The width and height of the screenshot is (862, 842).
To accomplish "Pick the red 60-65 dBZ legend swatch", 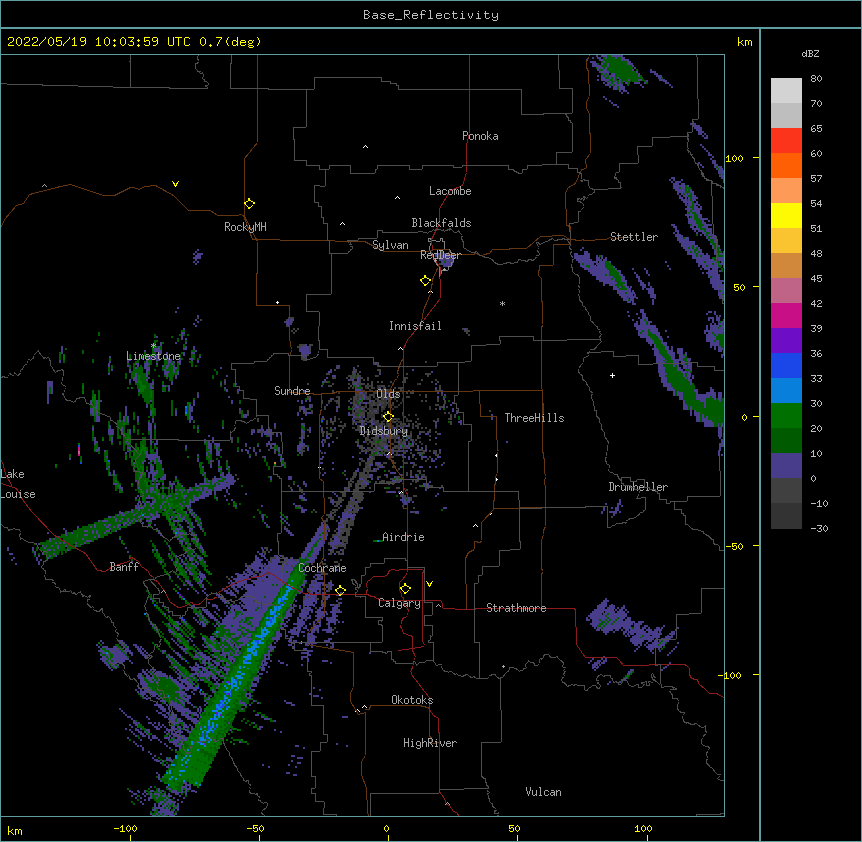I will [786, 140].
